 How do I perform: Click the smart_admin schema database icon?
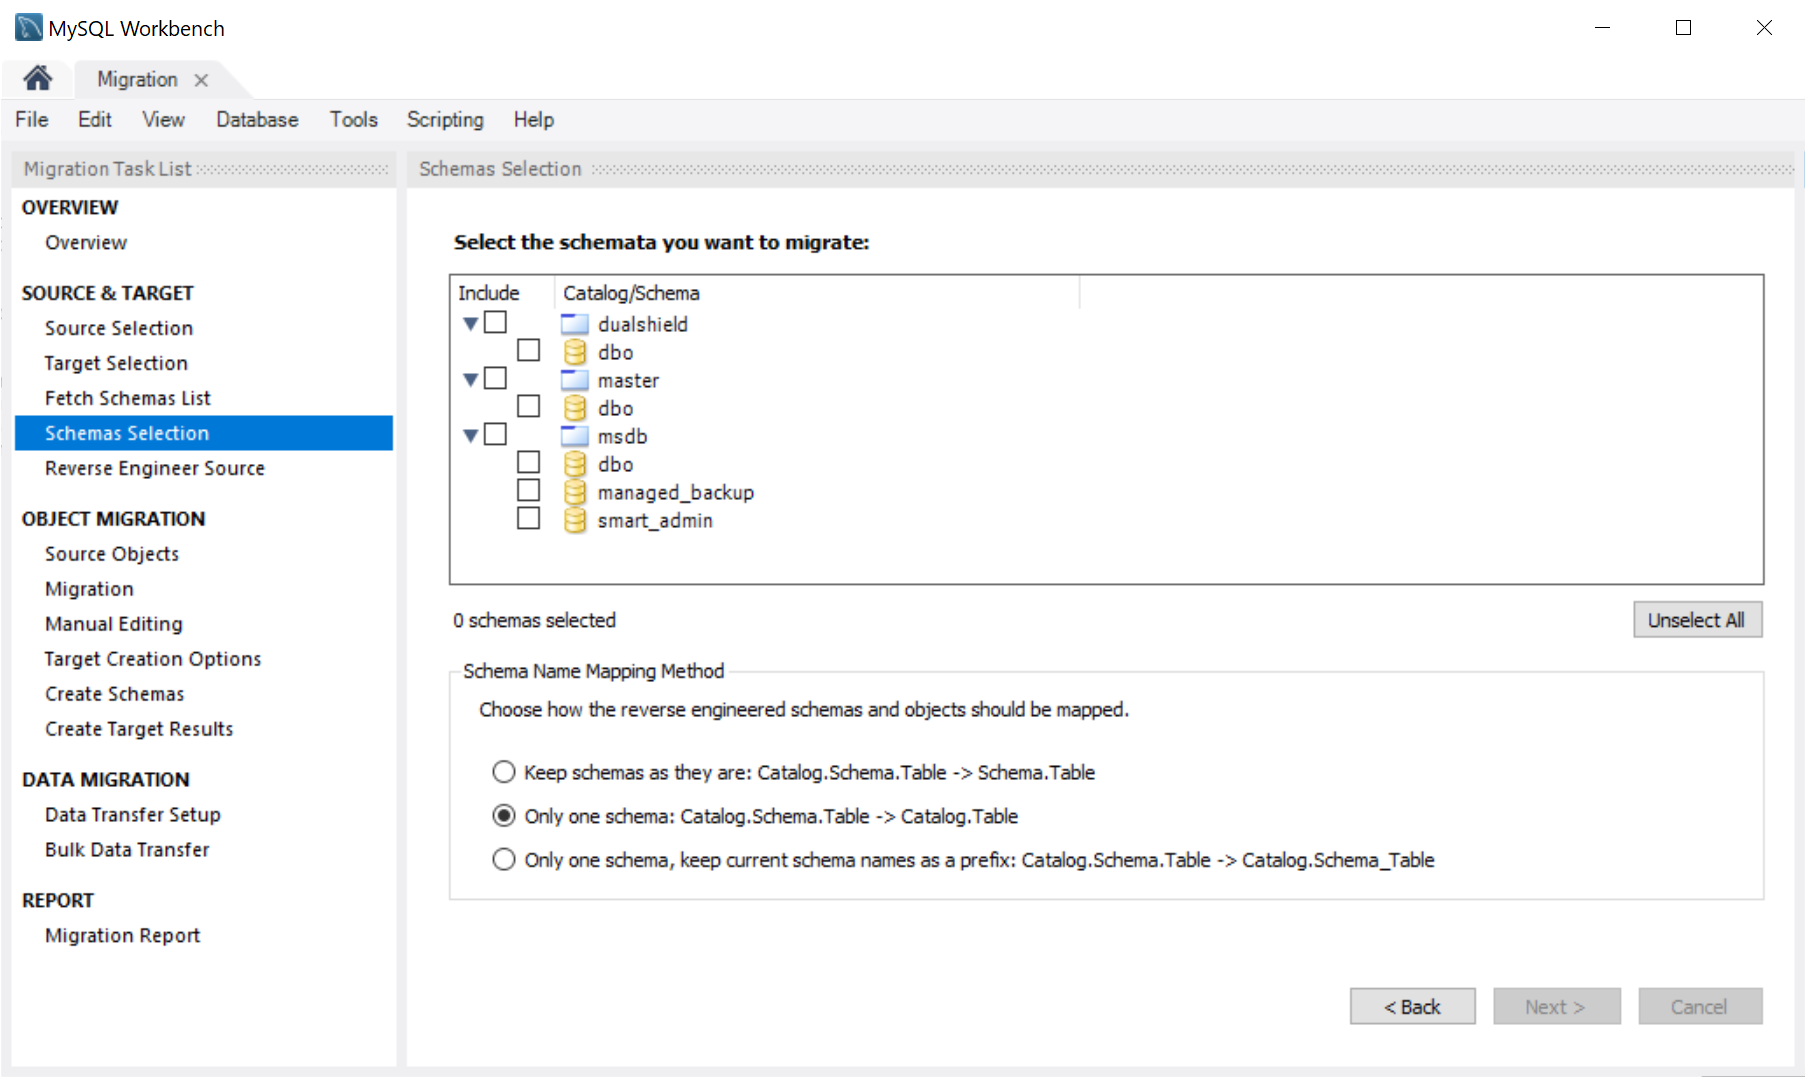(x=574, y=520)
